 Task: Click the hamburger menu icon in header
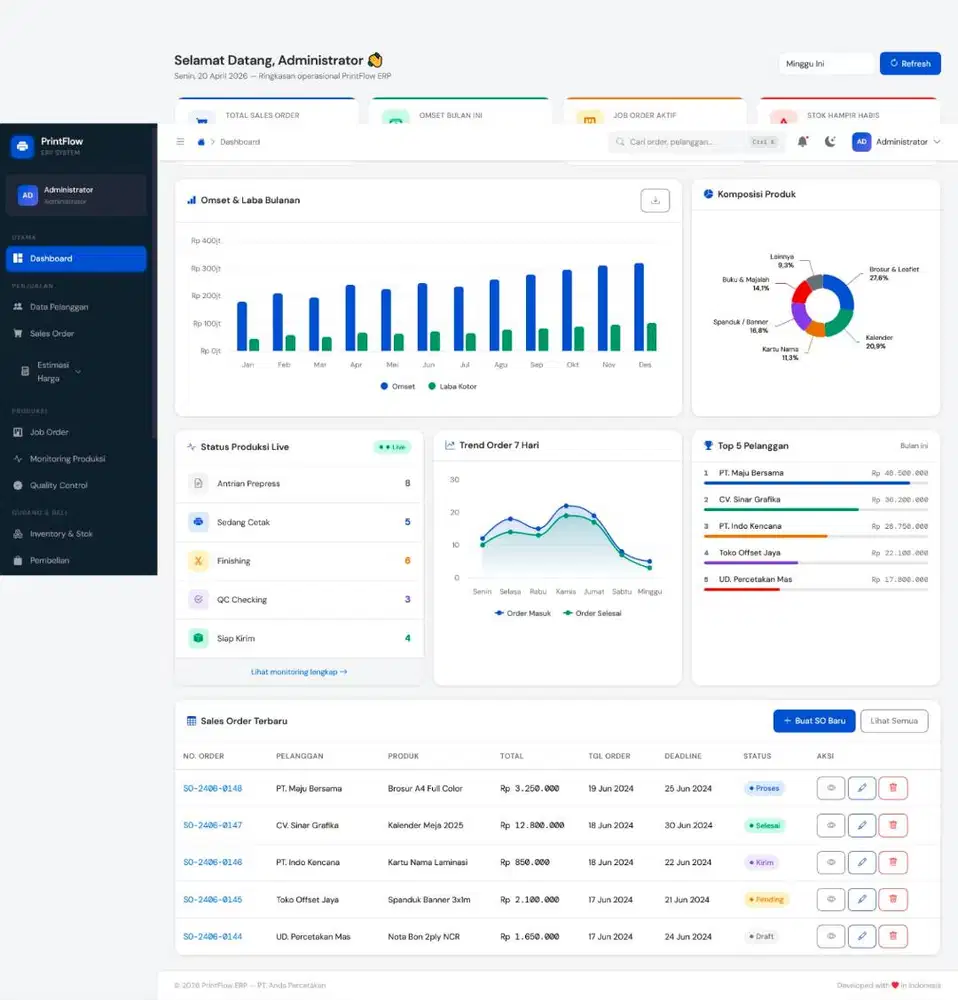coord(181,142)
